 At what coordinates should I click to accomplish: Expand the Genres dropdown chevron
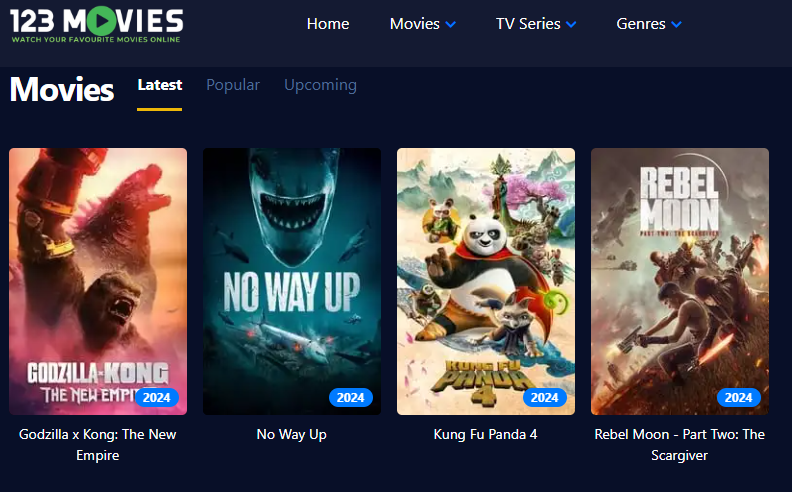677,24
